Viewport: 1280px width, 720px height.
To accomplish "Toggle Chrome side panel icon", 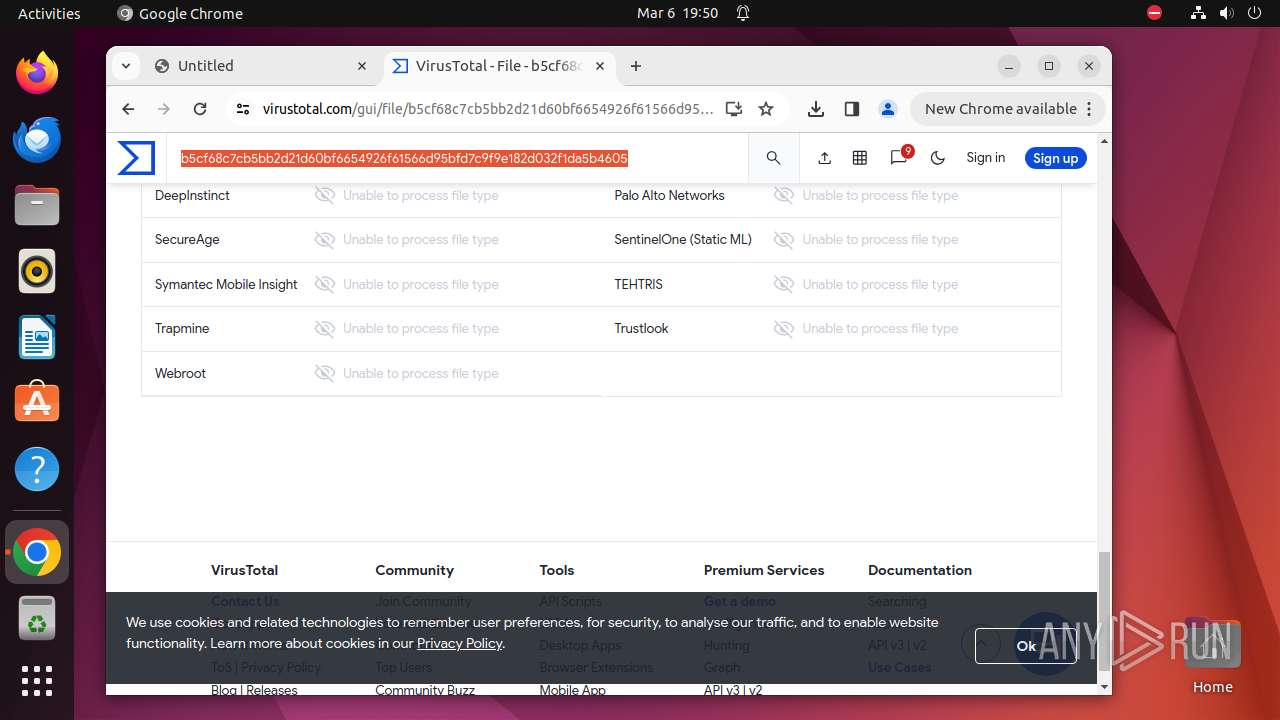I will (852, 109).
